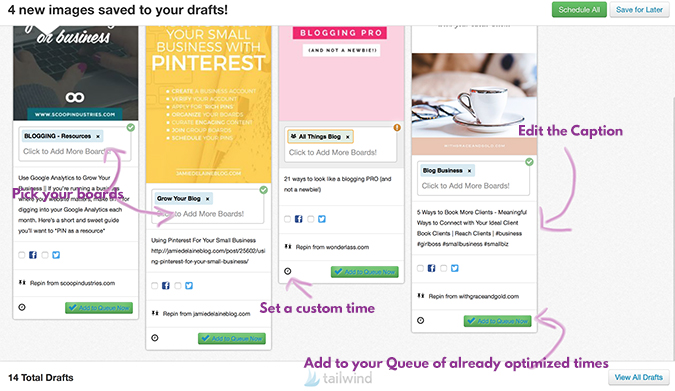This screenshot has height=391, width=675.
Task: Click 'Add More Boards' field on wonderlass pin
Action: pos(333,152)
